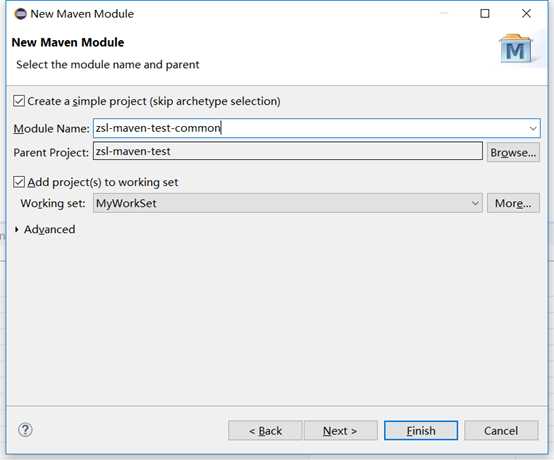
Task: Click the Maven module wizard icon
Action: click(515, 49)
